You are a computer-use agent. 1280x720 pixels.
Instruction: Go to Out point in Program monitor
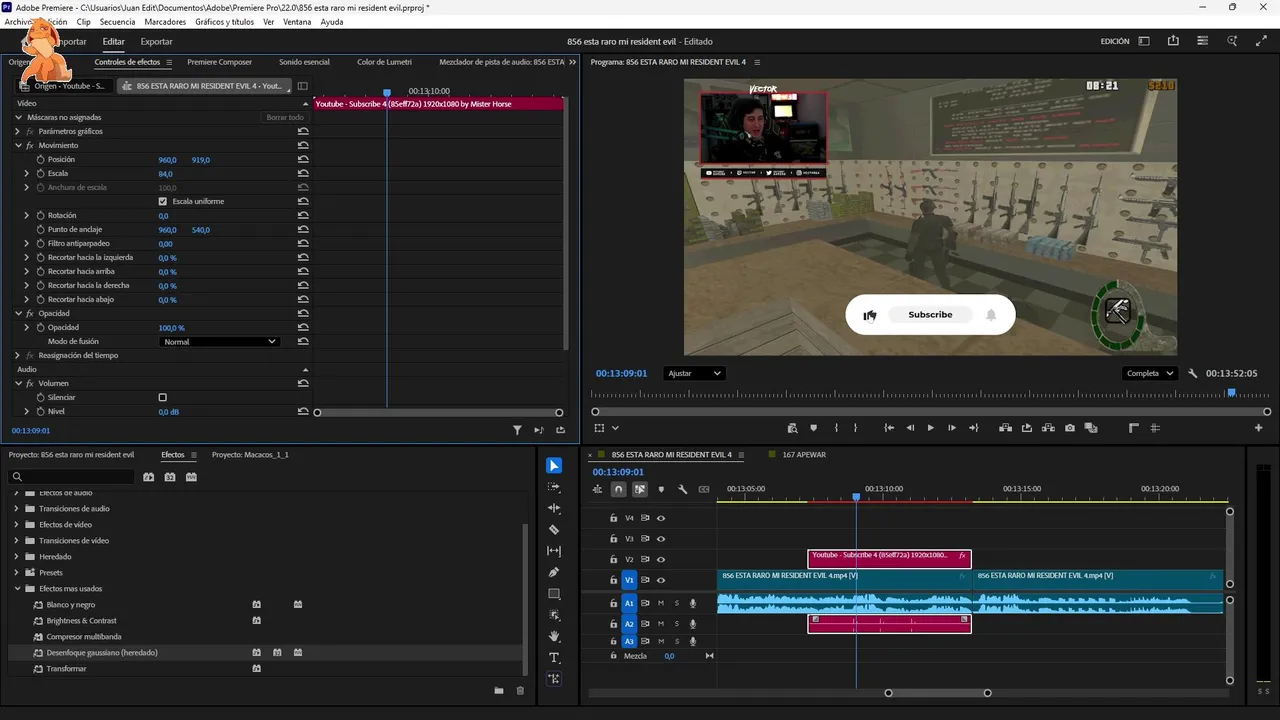[972, 428]
